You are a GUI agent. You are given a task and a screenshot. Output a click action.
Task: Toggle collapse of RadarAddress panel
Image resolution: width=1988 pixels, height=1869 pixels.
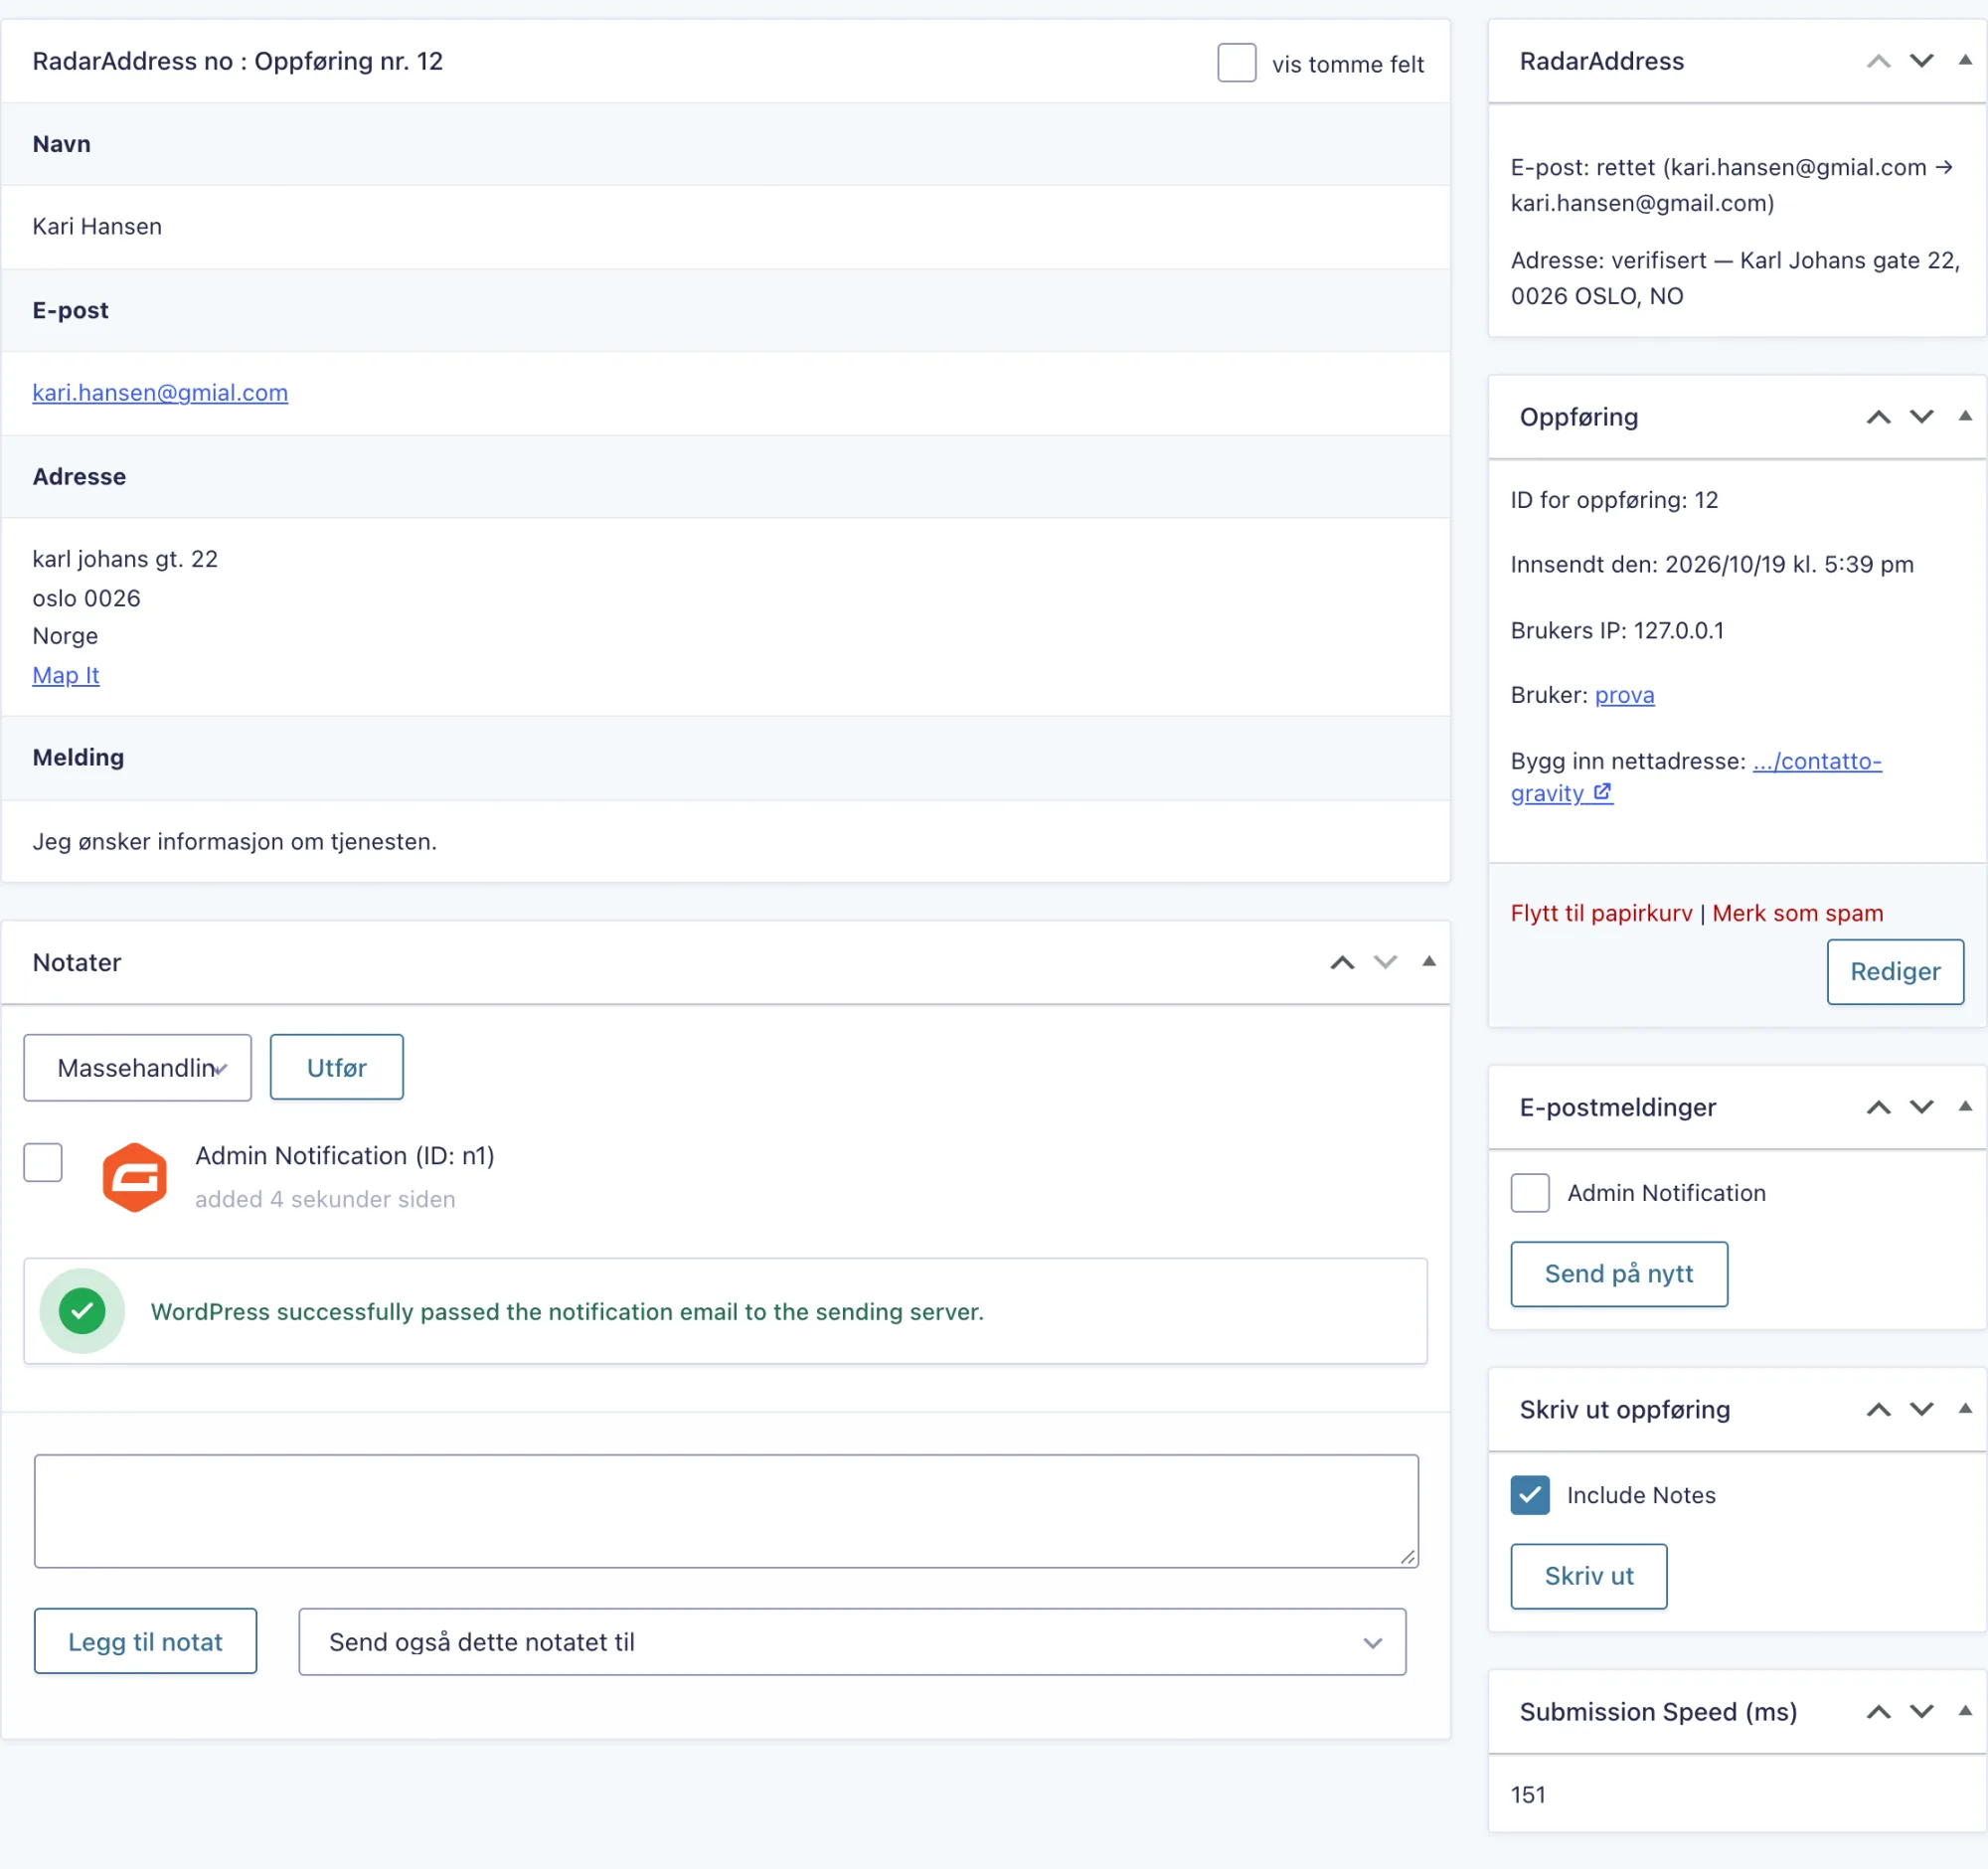1964,61
